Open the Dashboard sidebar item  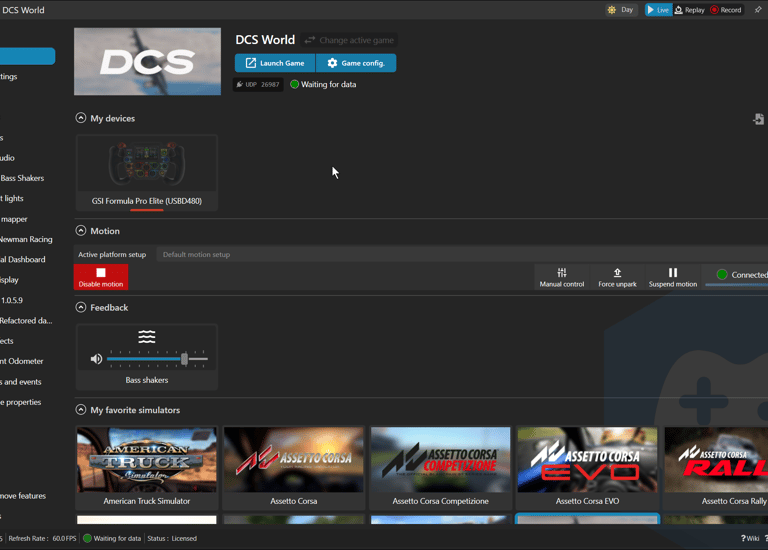point(23,260)
